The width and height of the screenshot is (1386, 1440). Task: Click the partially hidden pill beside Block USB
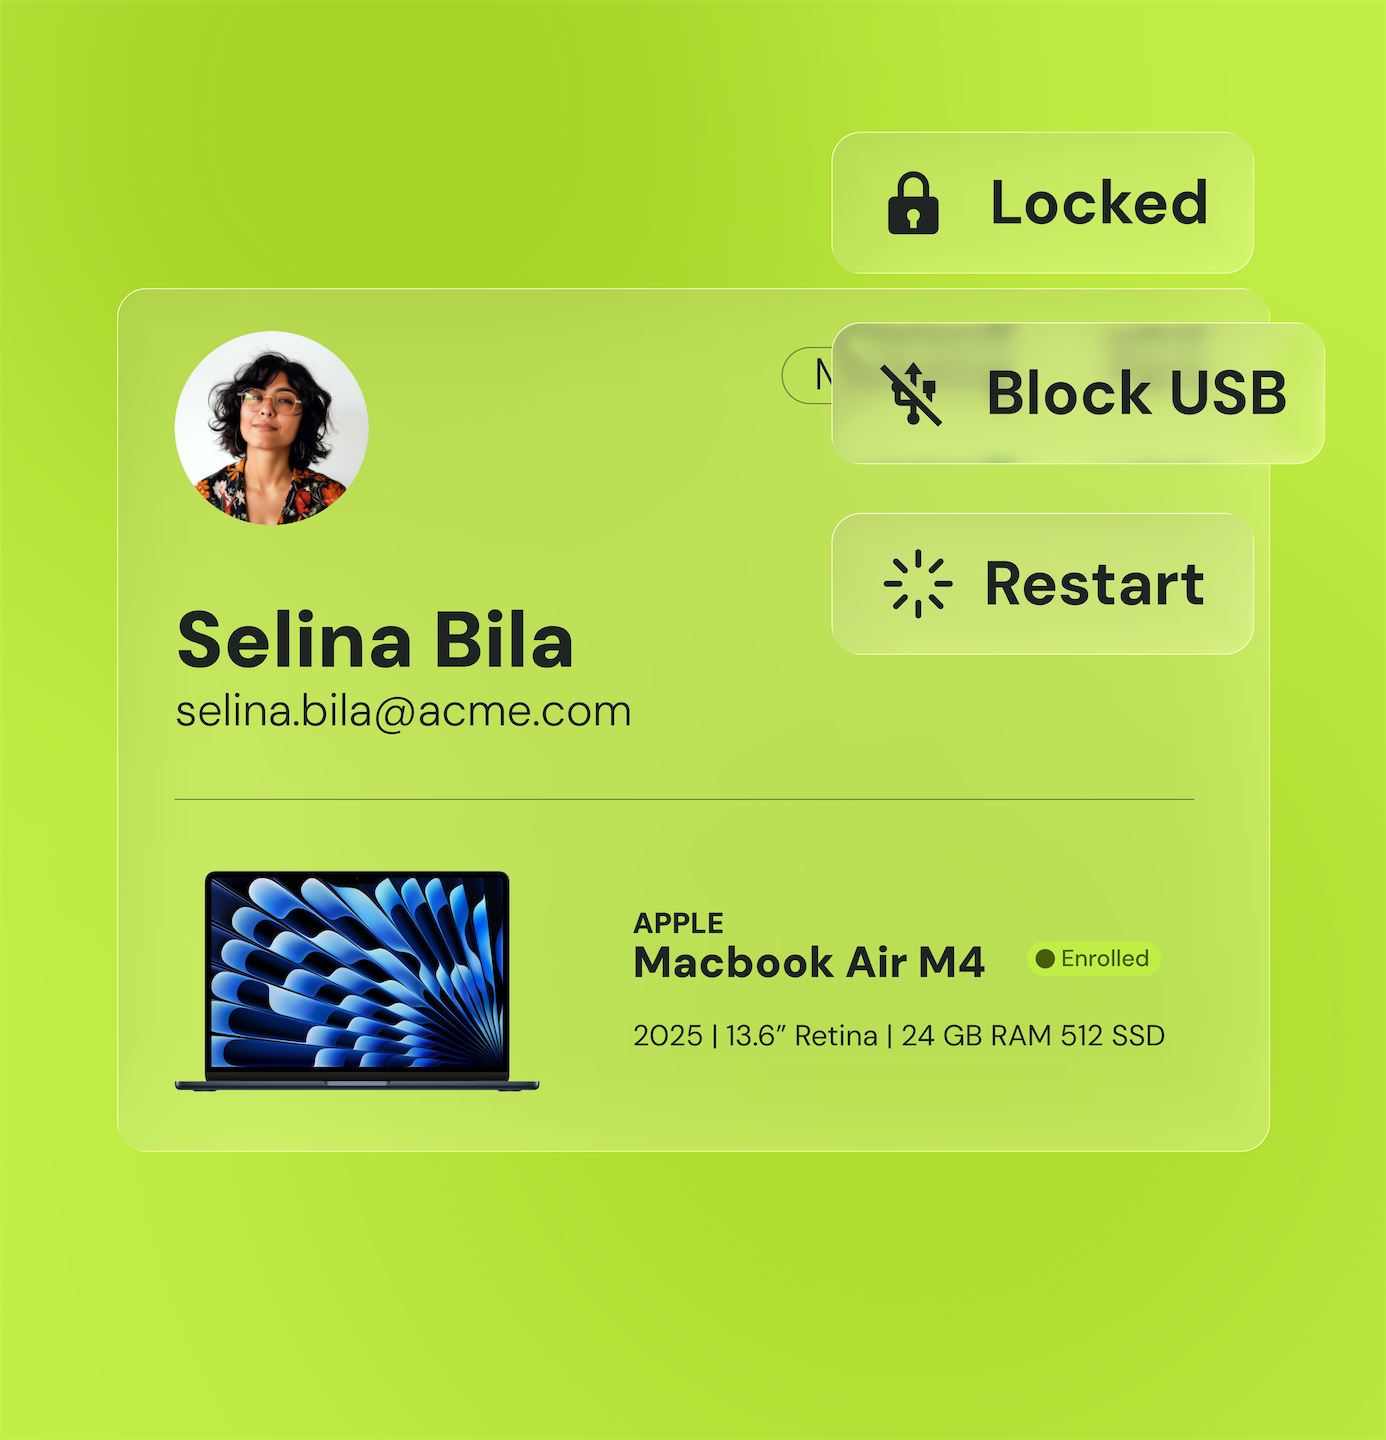click(808, 375)
